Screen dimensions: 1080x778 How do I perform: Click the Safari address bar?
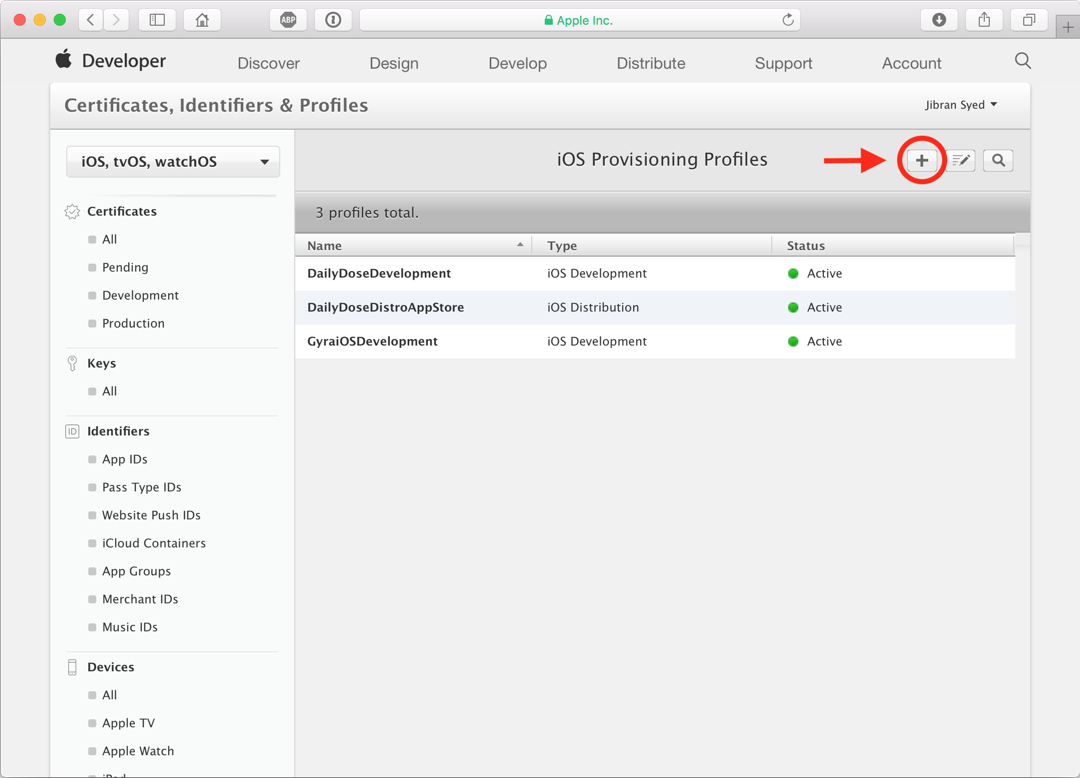(582, 20)
